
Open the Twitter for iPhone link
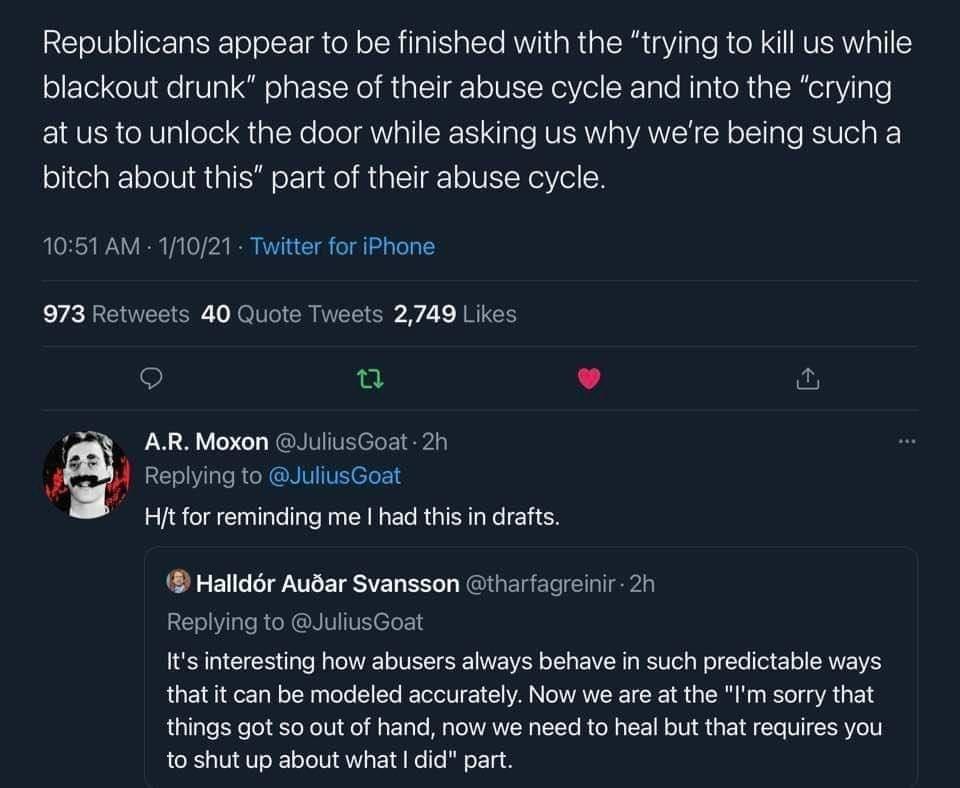click(x=342, y=246)
